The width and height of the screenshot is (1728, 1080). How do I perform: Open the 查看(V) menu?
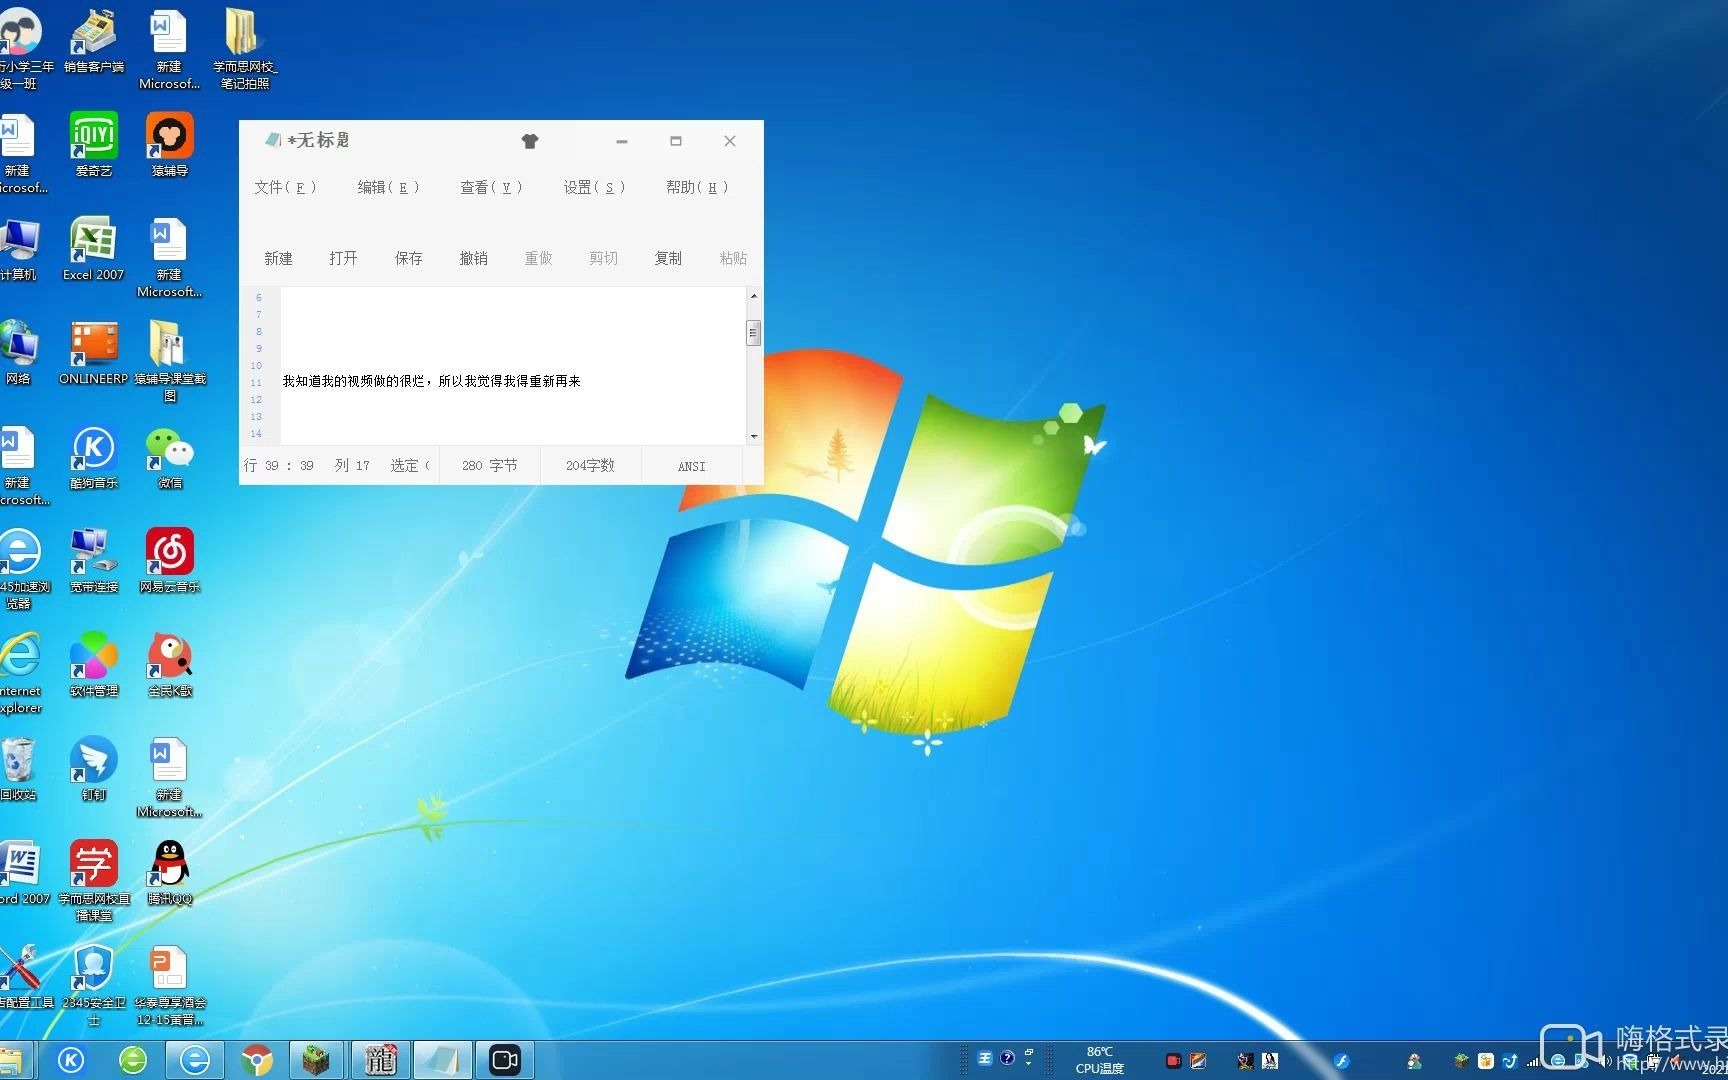491,187
